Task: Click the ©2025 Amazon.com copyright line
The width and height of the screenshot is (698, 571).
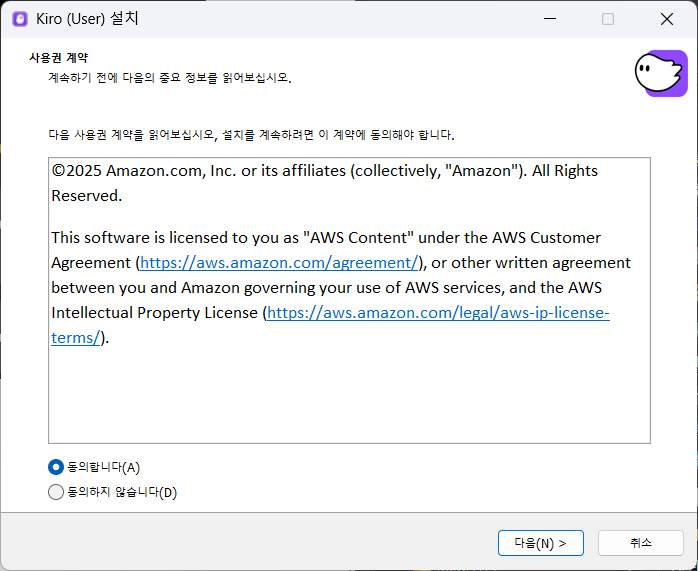Action: (x=325, y=183)
